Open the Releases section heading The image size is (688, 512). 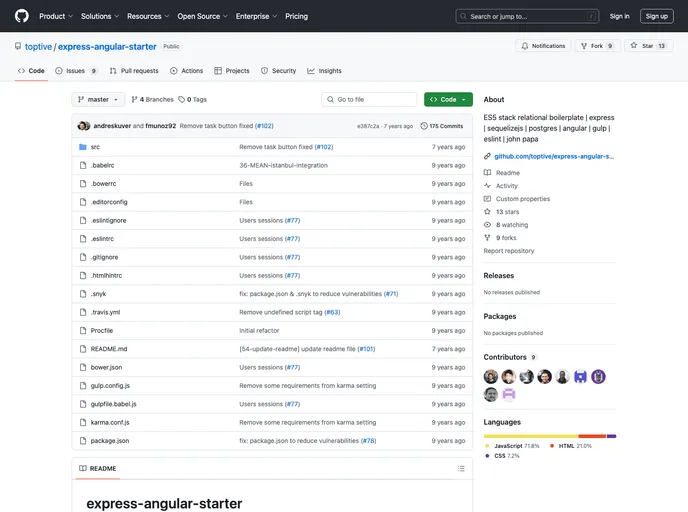pyautogui.click(x=498, y=276)
